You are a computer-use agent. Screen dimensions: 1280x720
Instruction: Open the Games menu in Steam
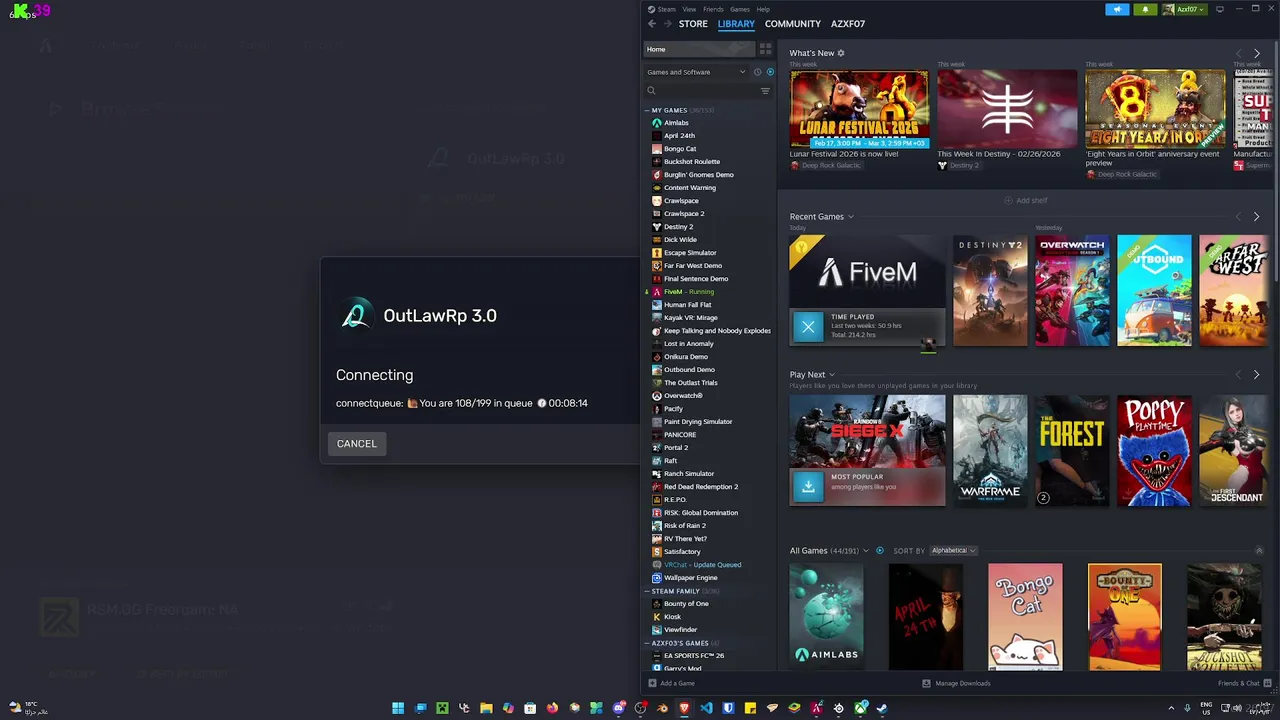coord(740,9)
